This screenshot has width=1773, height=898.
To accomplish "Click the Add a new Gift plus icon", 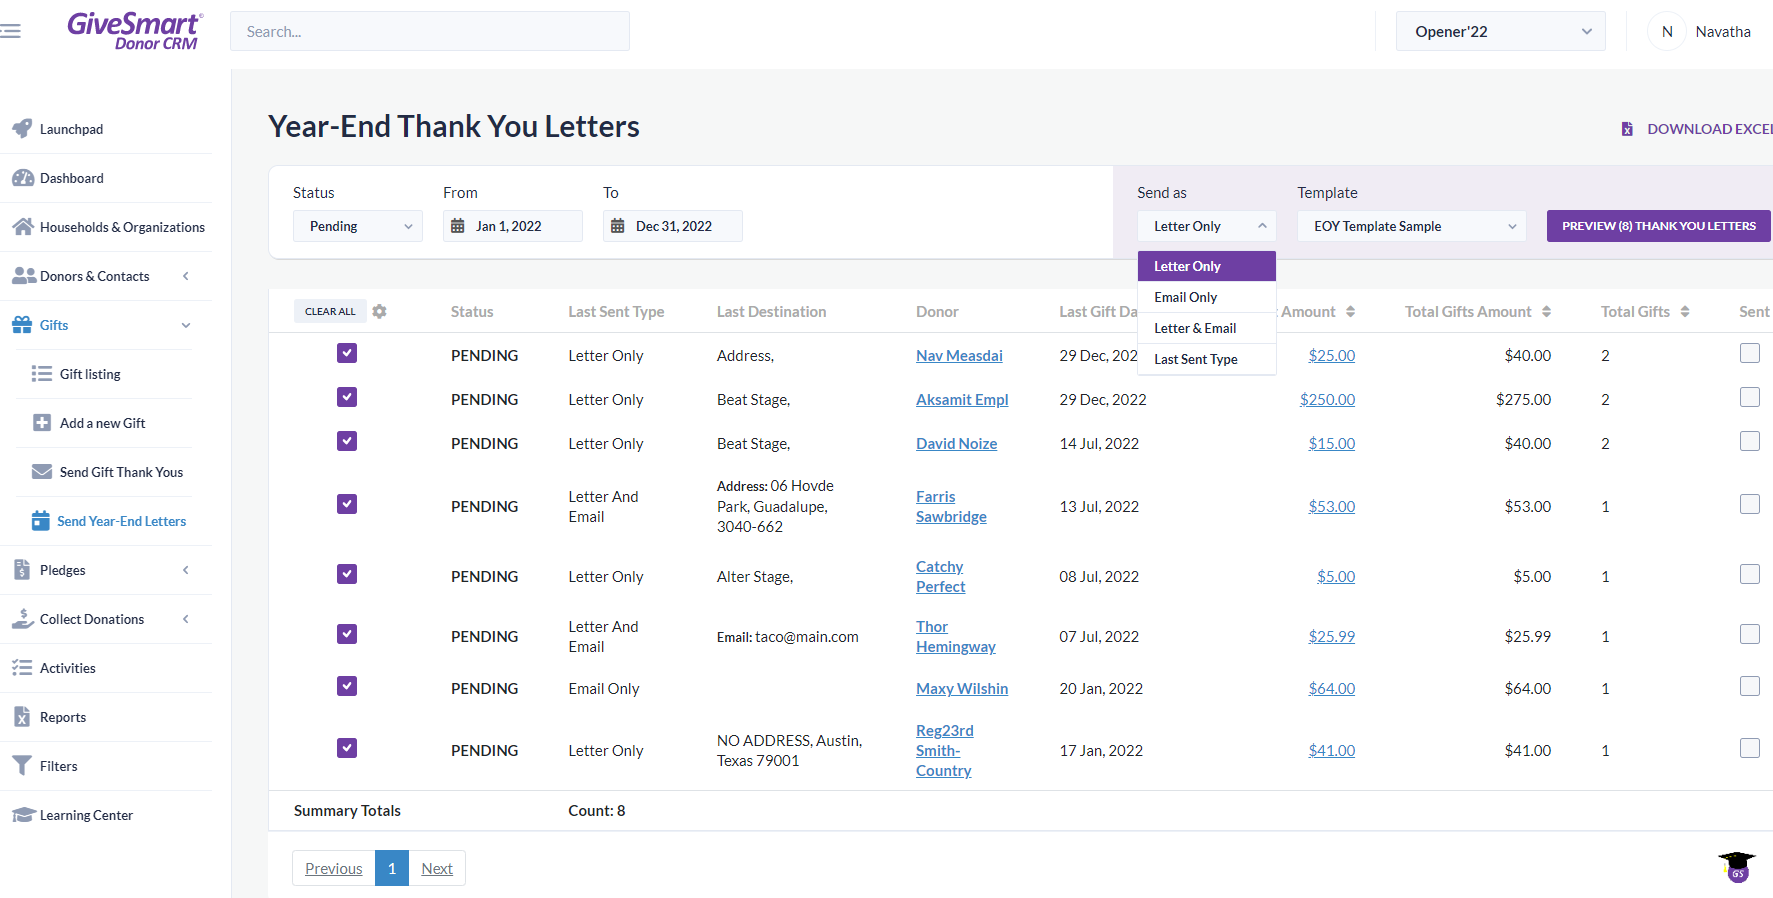I will (x=42, y=423).
